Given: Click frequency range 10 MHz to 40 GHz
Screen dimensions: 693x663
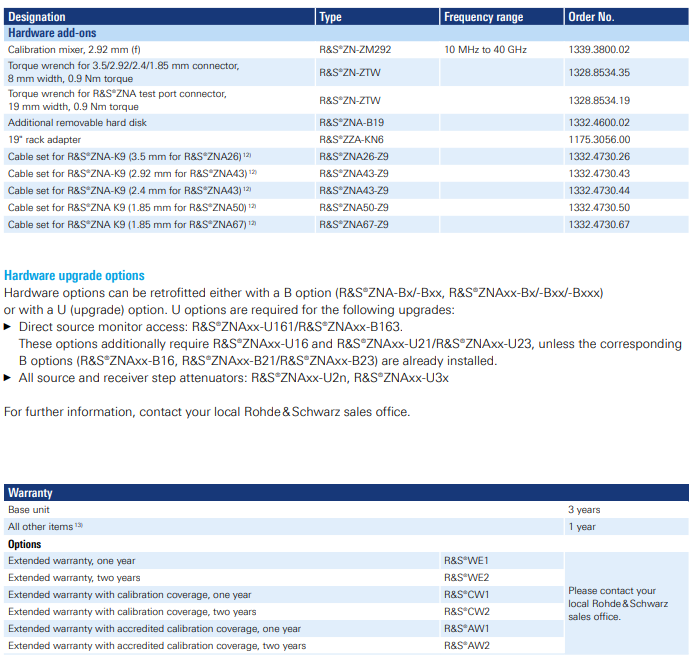Looking at the screenshot, I should pos(485,50).
